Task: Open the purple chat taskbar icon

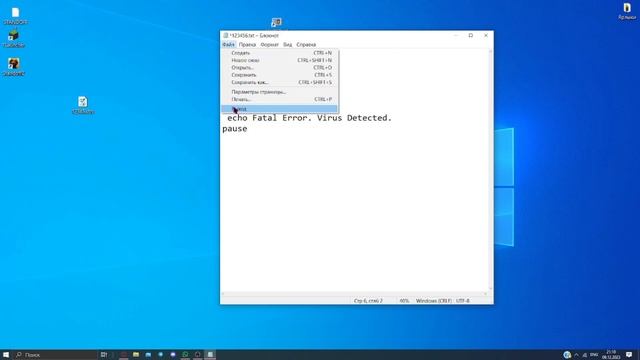Action: click(173, 355)
